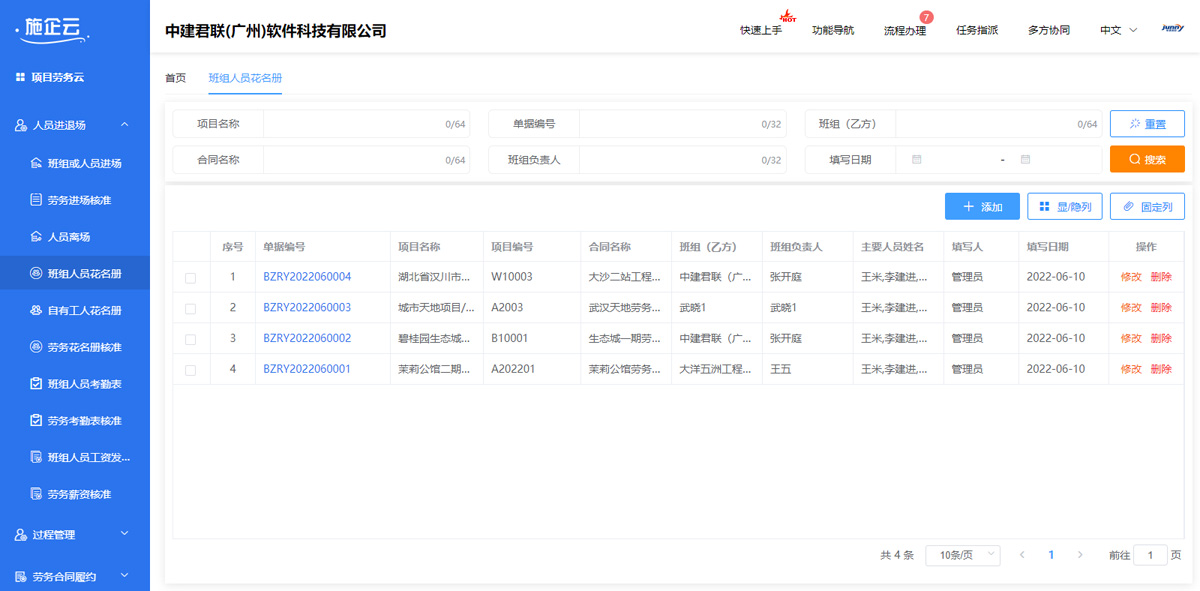This screenshot has height=591, width=1200.
Task: Click the flow notification badge 7
Action: pyautogui.click(x=926, y=17)
